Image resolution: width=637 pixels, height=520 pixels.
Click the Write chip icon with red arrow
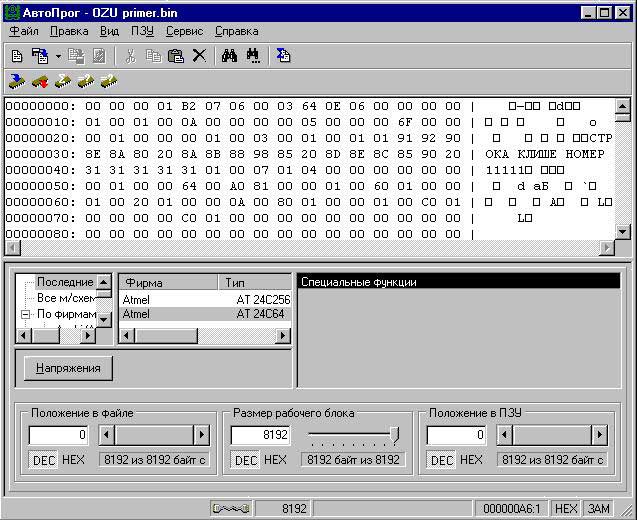click(40, 80)
